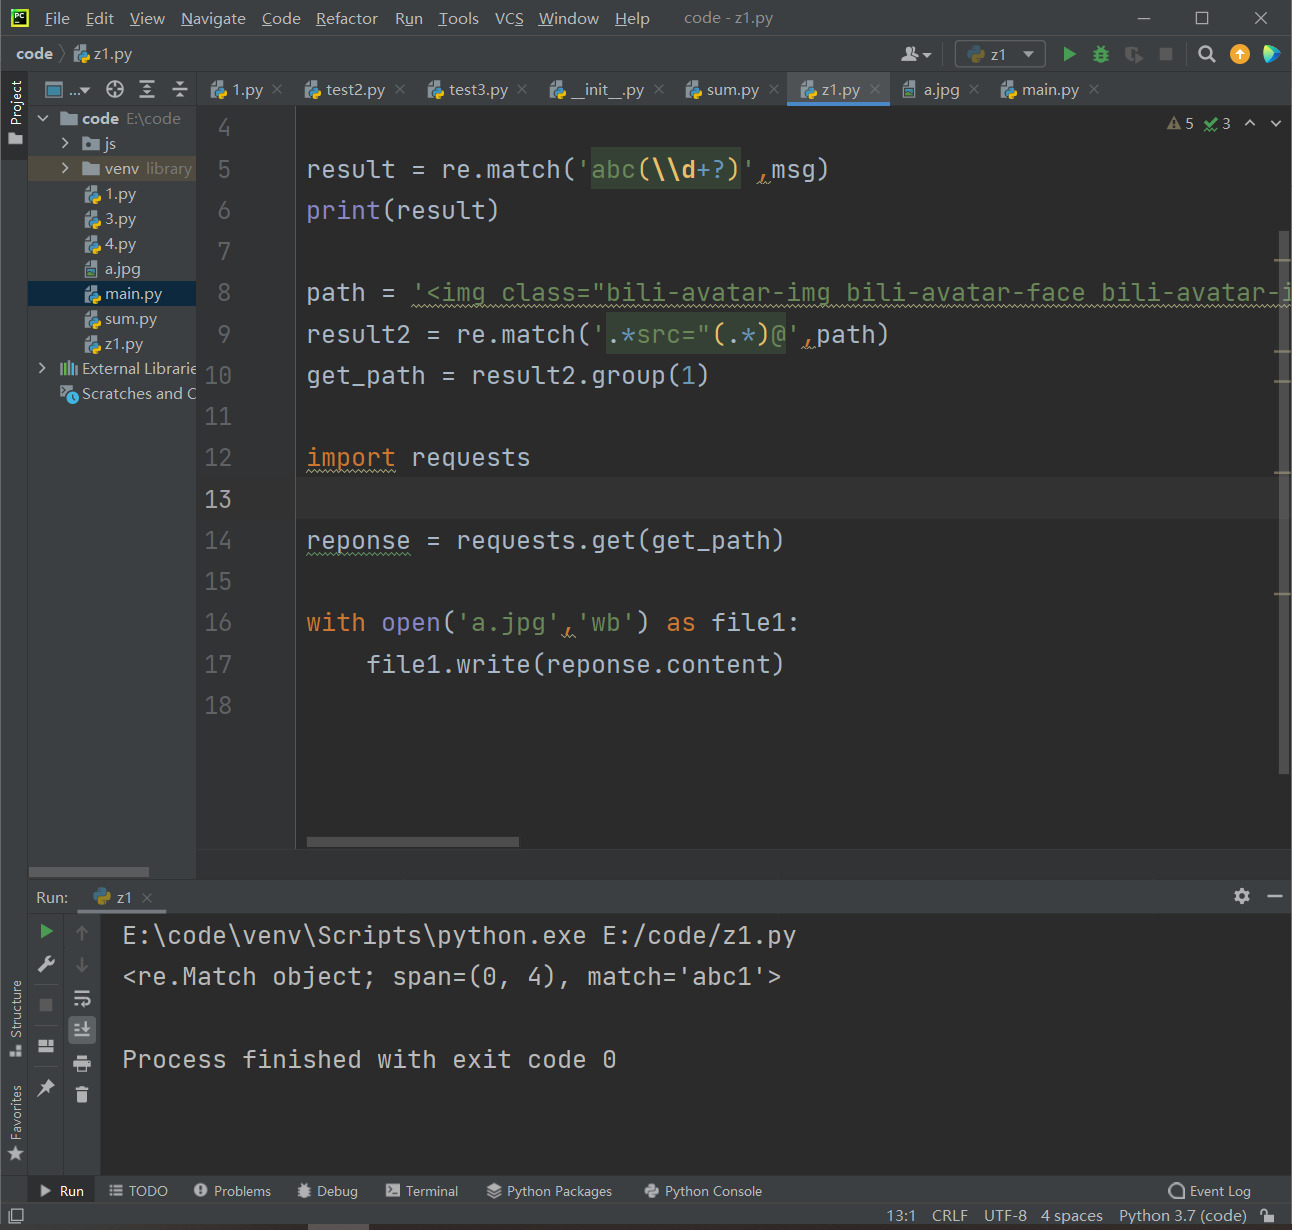Open Python Console tool window
The width and height of the screenshot is (1292, 1230).
[703, 1191]
